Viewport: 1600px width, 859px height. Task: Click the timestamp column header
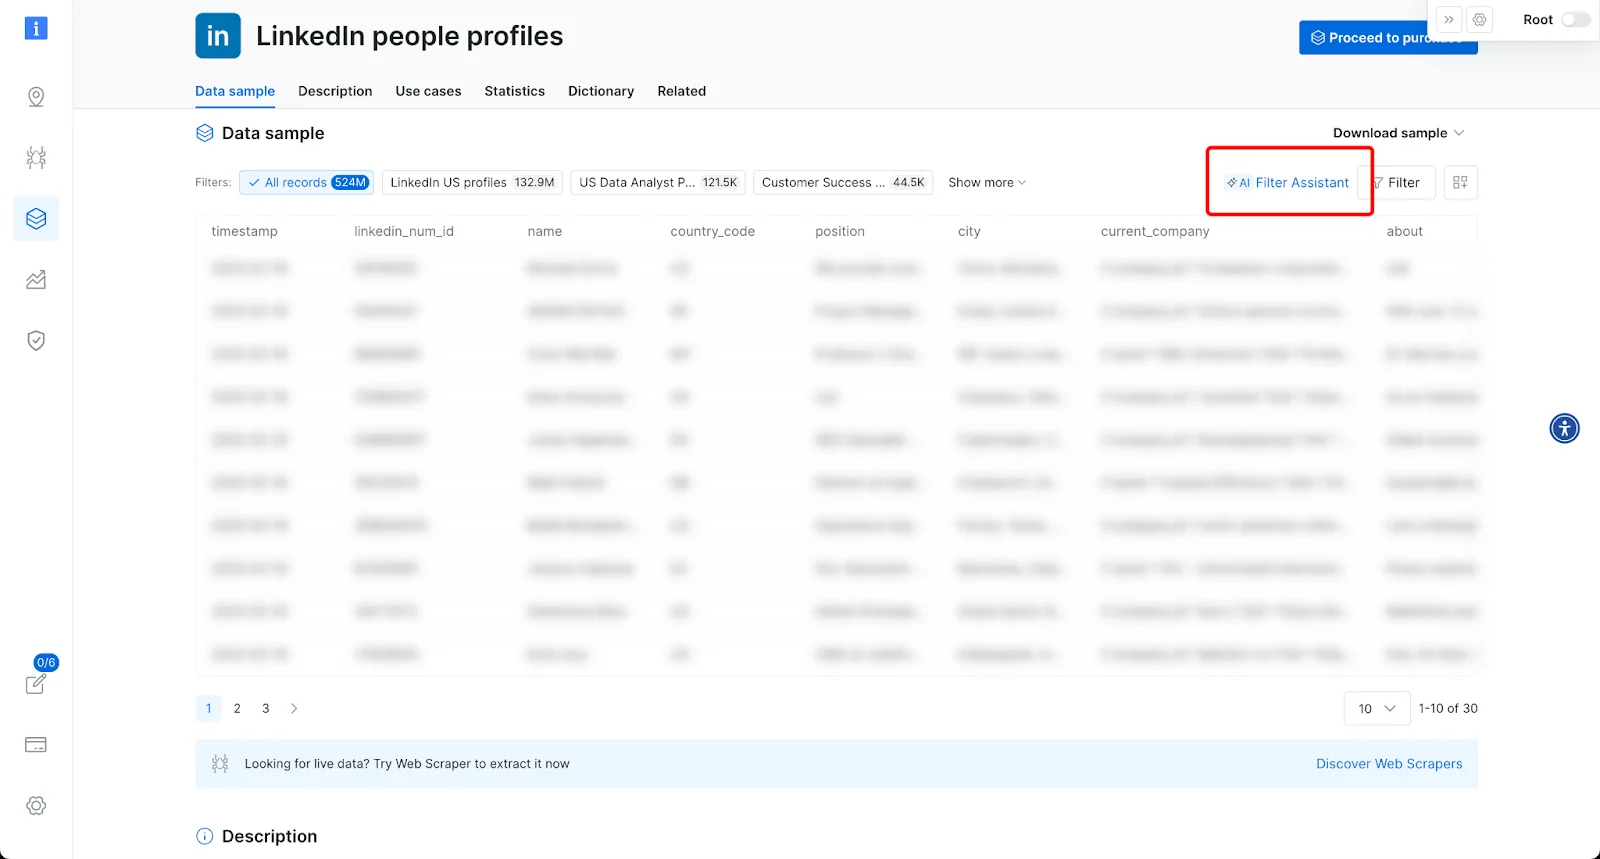(244, 231)
